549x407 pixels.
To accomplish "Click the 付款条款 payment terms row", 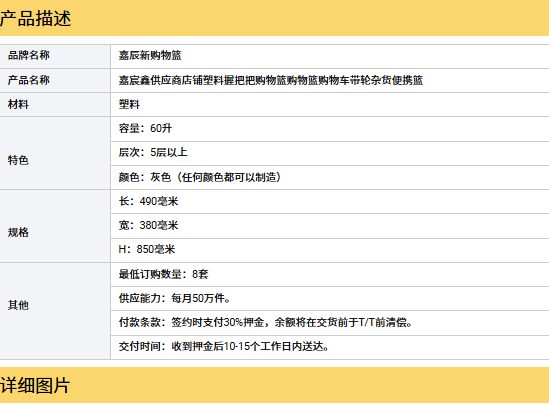I will 330,323.
